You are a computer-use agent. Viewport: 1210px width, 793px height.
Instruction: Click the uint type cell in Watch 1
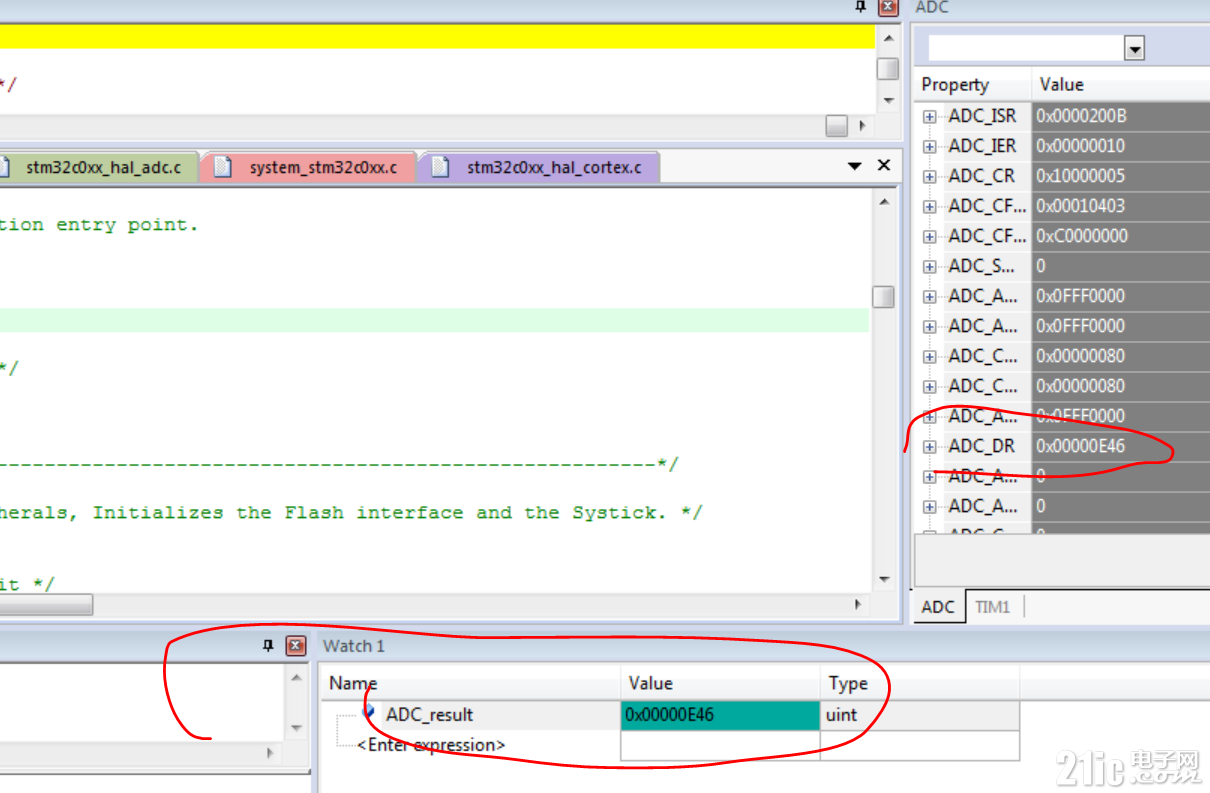tap(919, 715)
